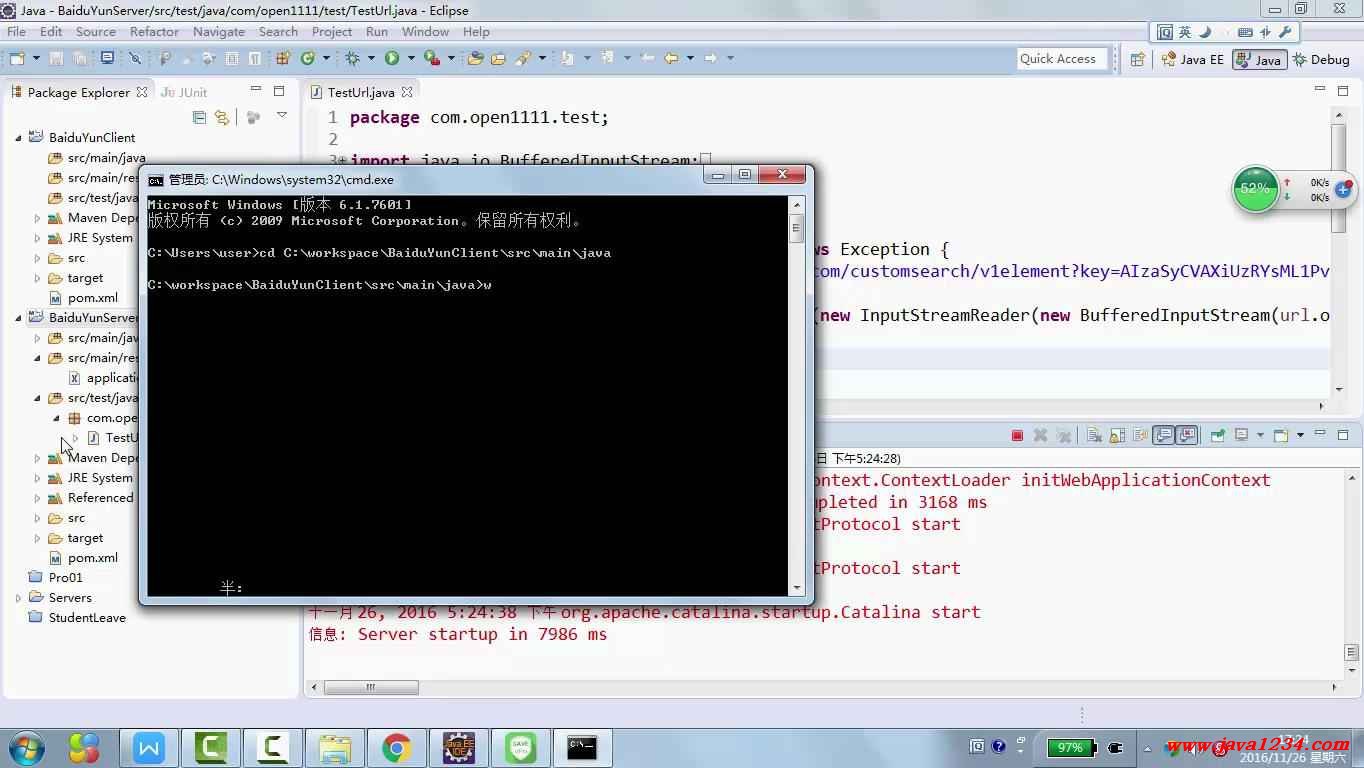Click the Skip All Breakpoints icon
The image size is (1364, 768).
(x=135, y=58)
